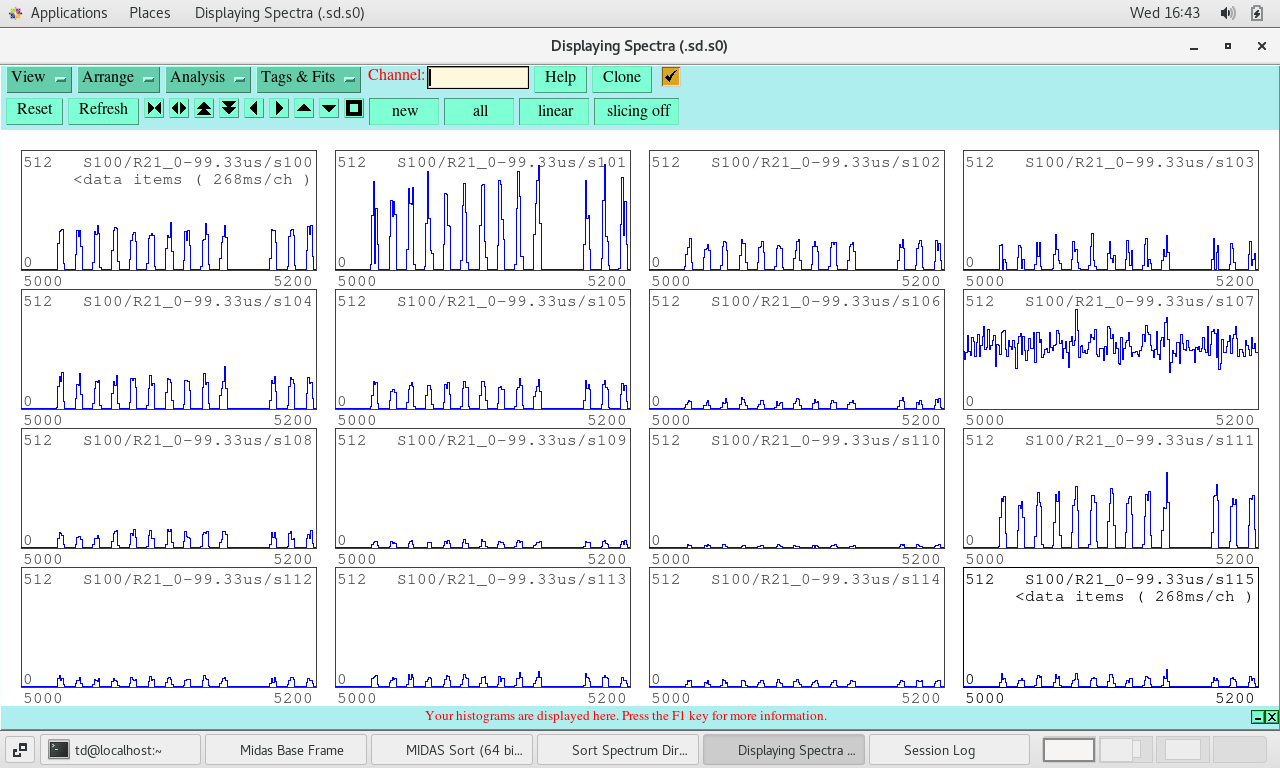Screen dimensions: 1280x768
Task: Click the horizontal compress arrows icon
Action: 154,109
